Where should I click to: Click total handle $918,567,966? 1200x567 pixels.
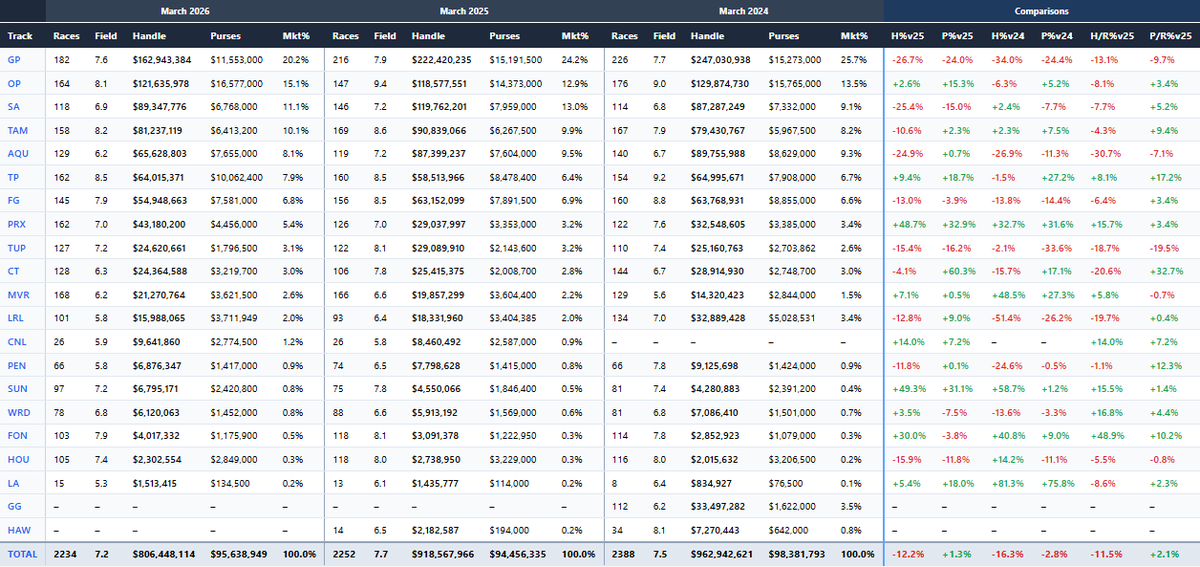[441, 553]
